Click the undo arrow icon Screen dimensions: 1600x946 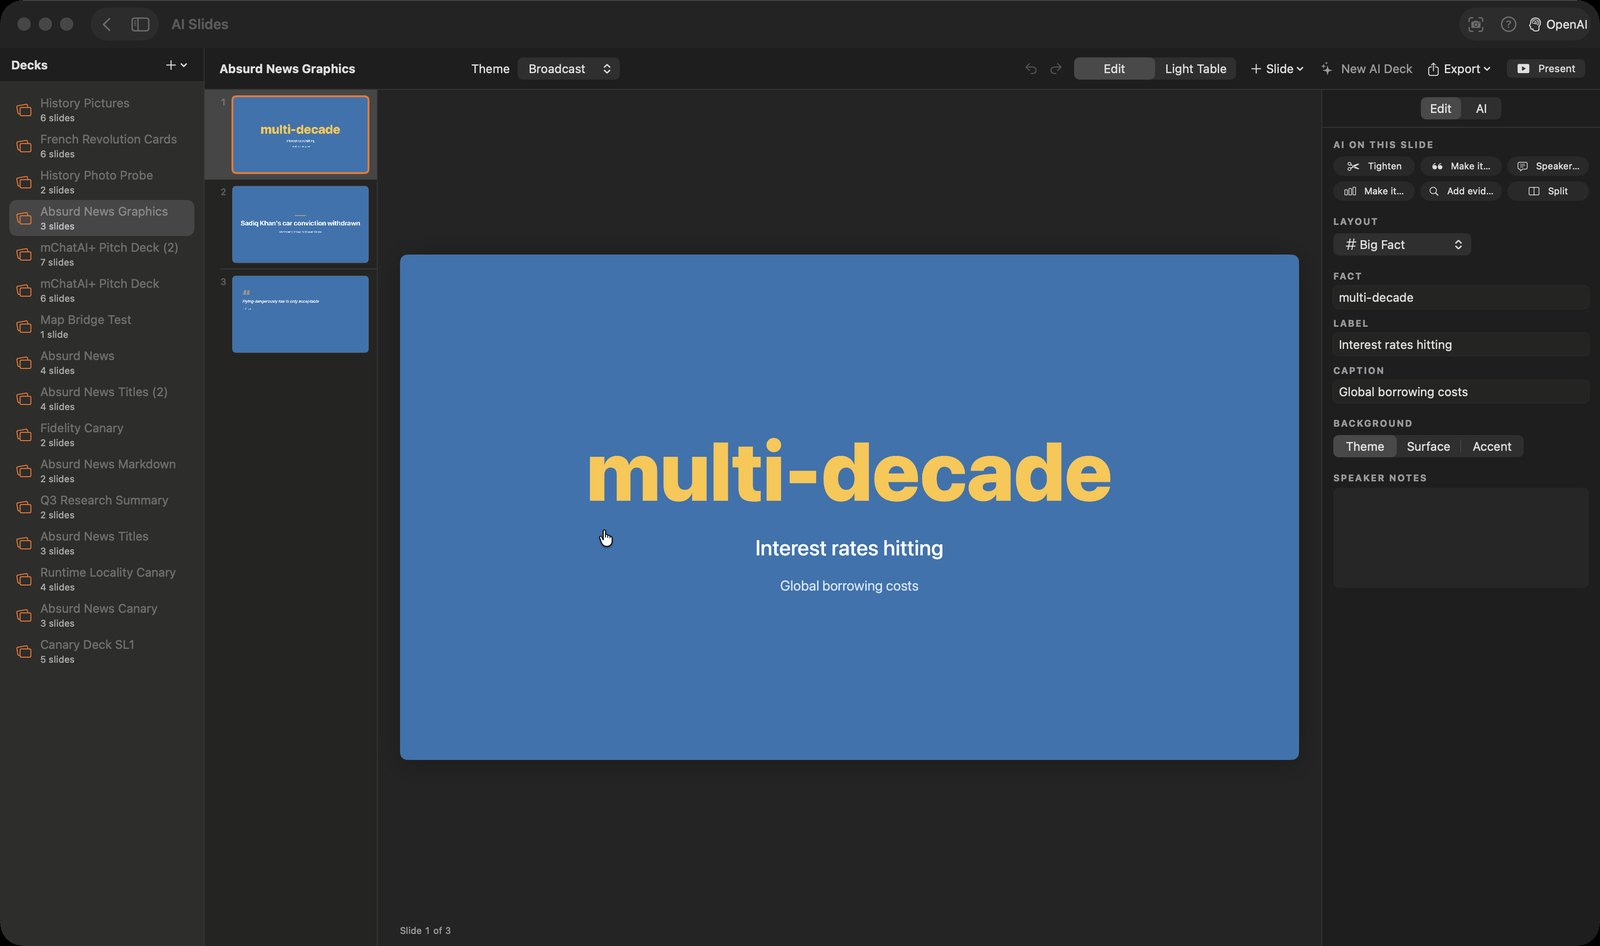pos(1031,69)
